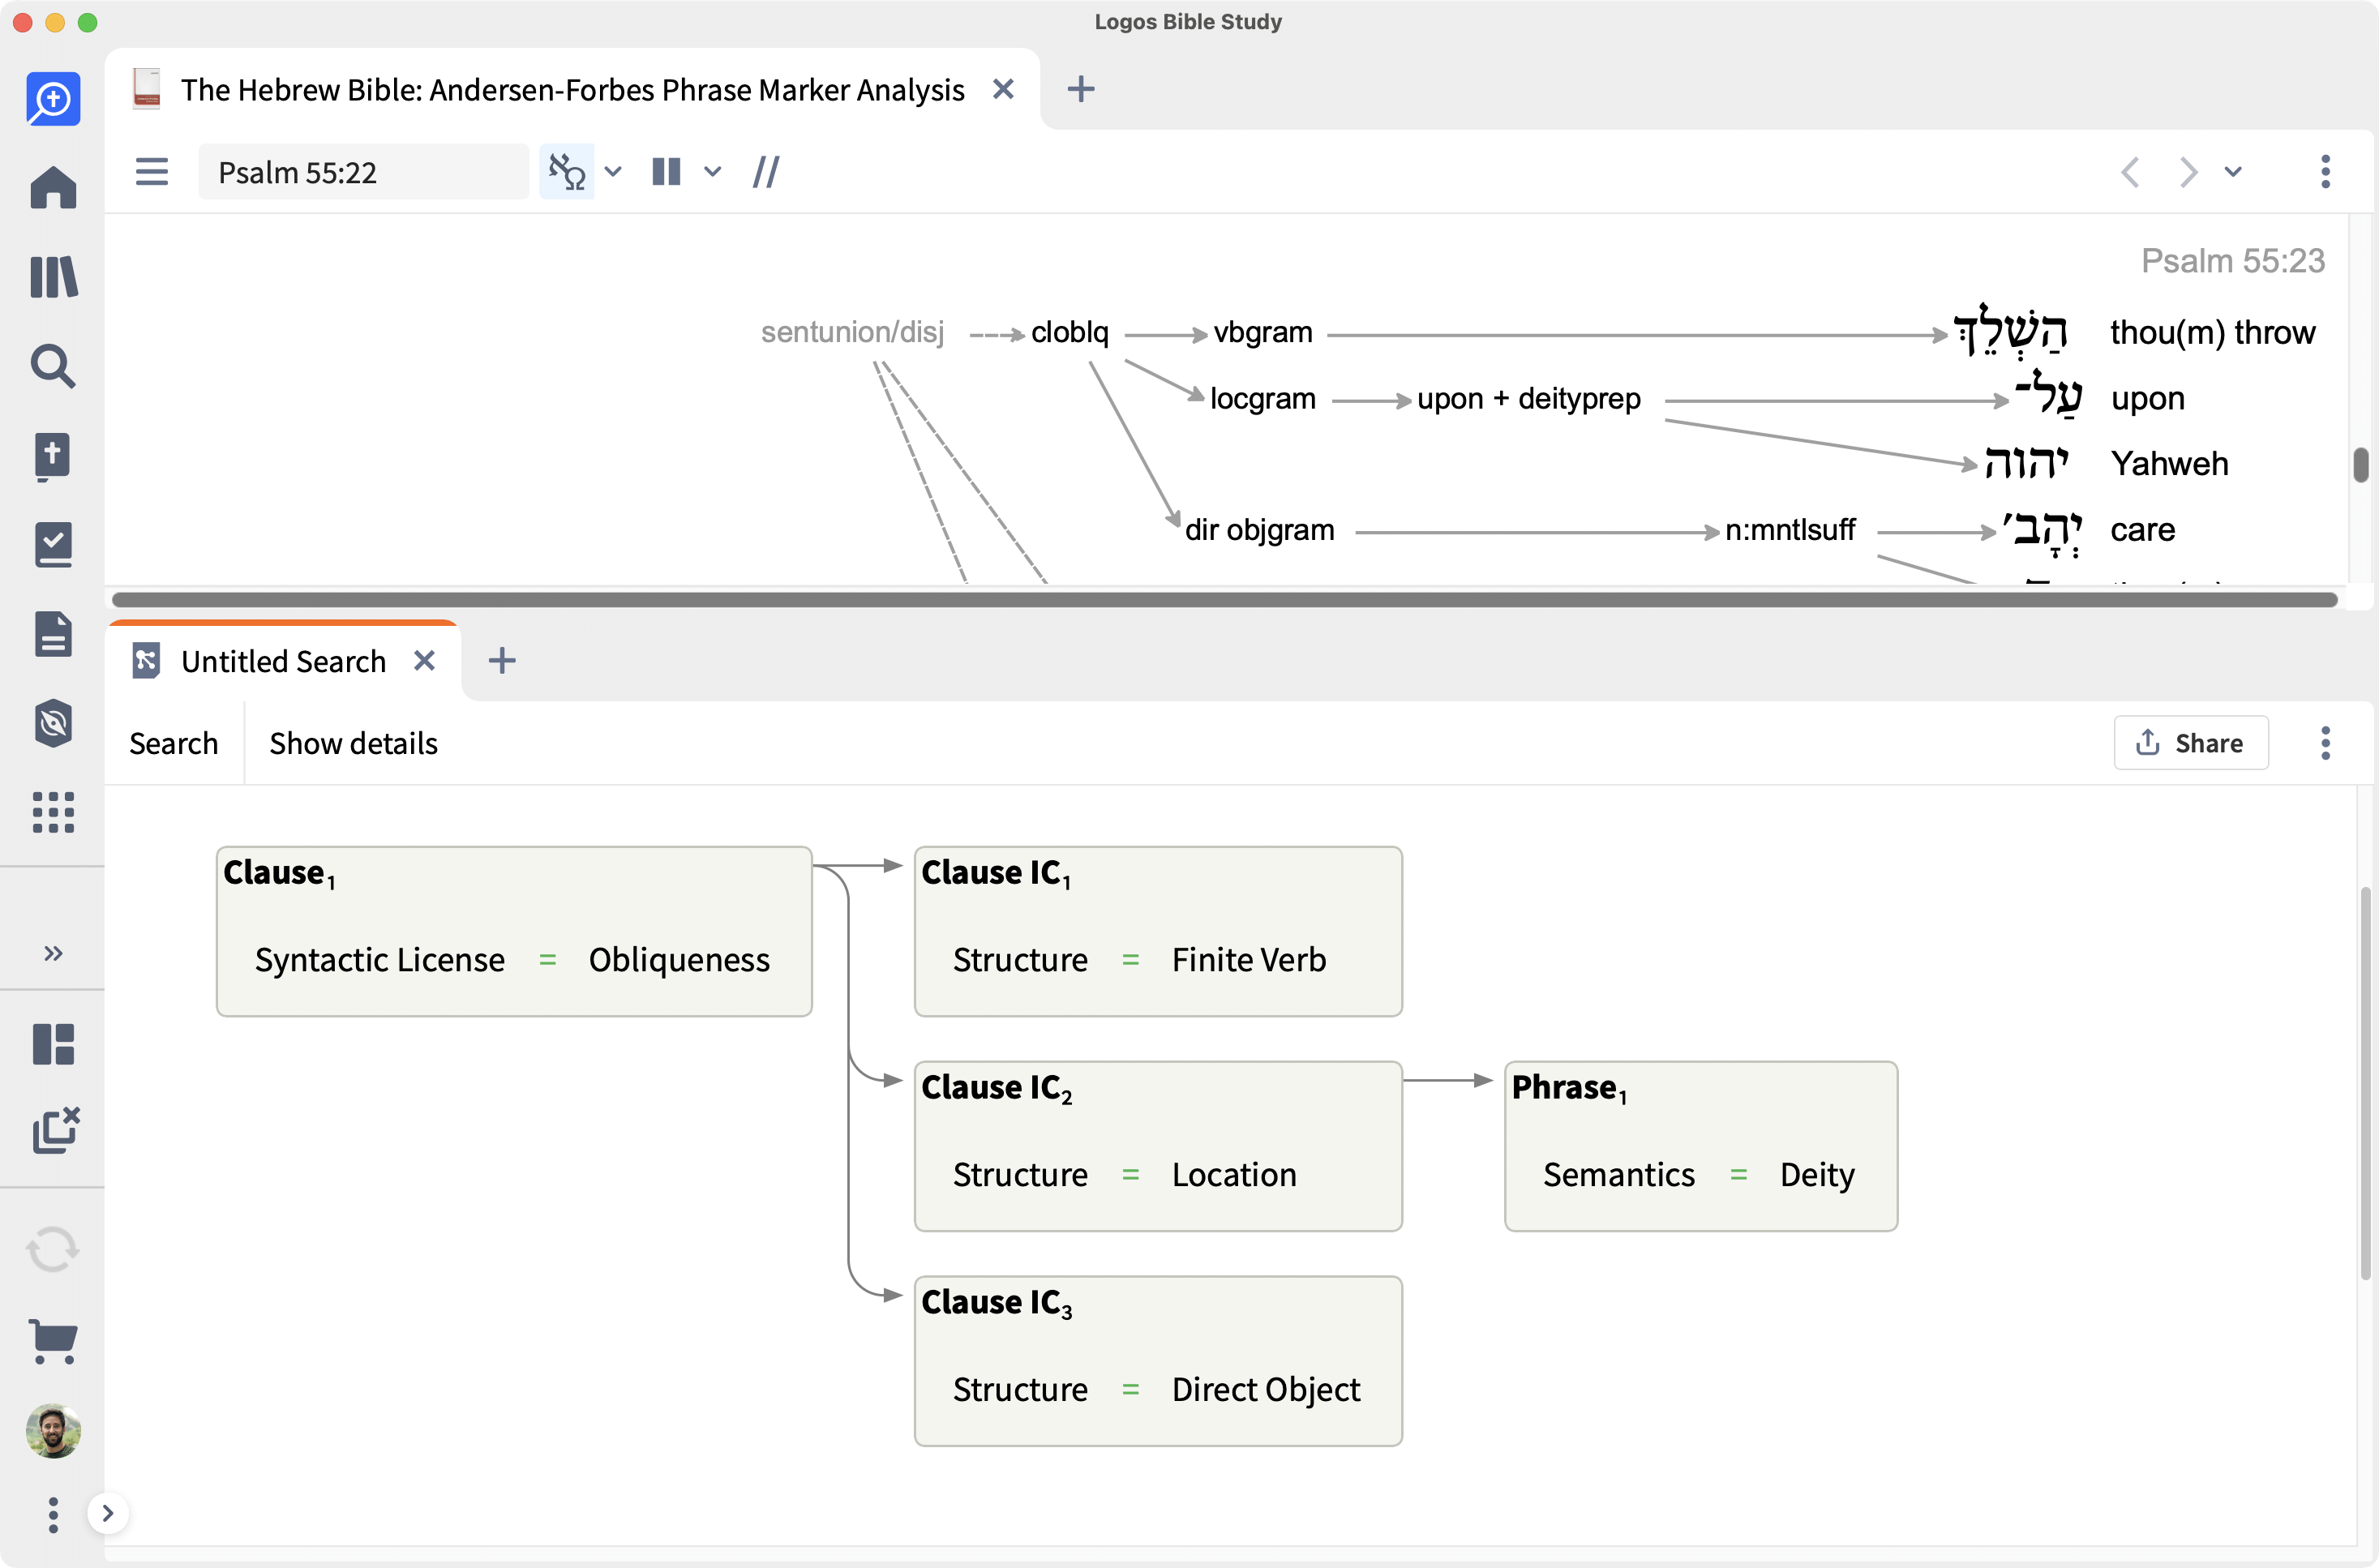Image resolution: width=2379 pixels, height=1568 pixels.
Task: Open the shopping cart store
Action: [53, 1340]
